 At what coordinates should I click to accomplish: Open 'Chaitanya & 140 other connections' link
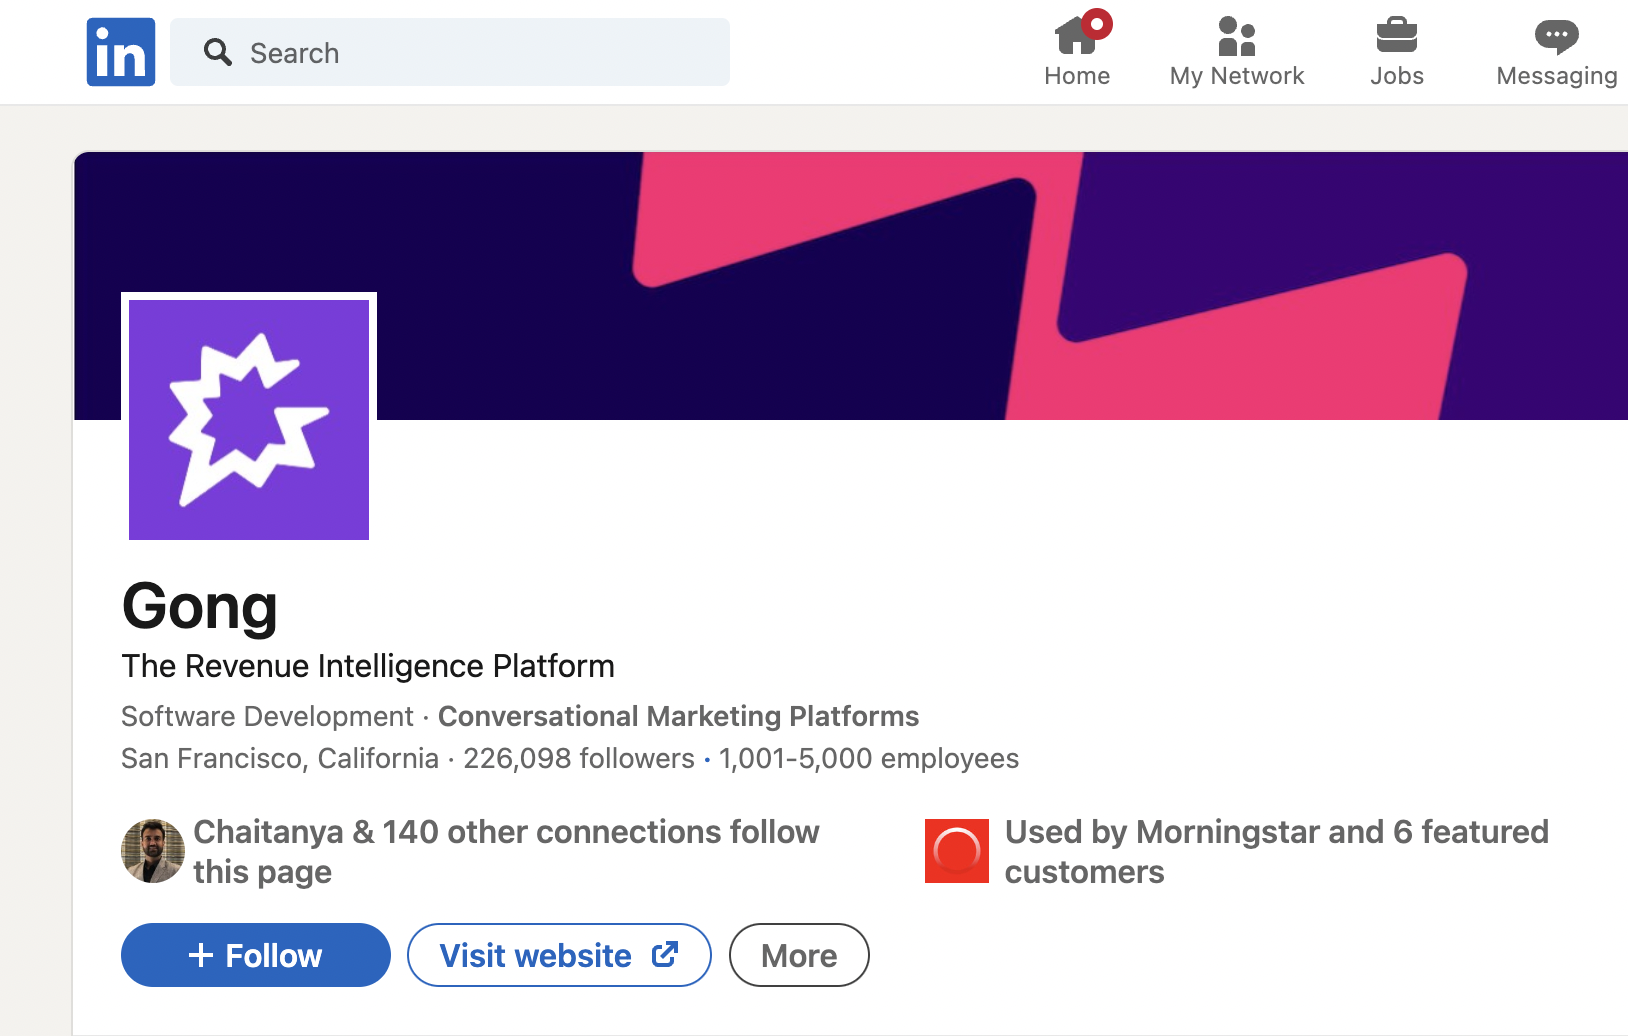506,851
